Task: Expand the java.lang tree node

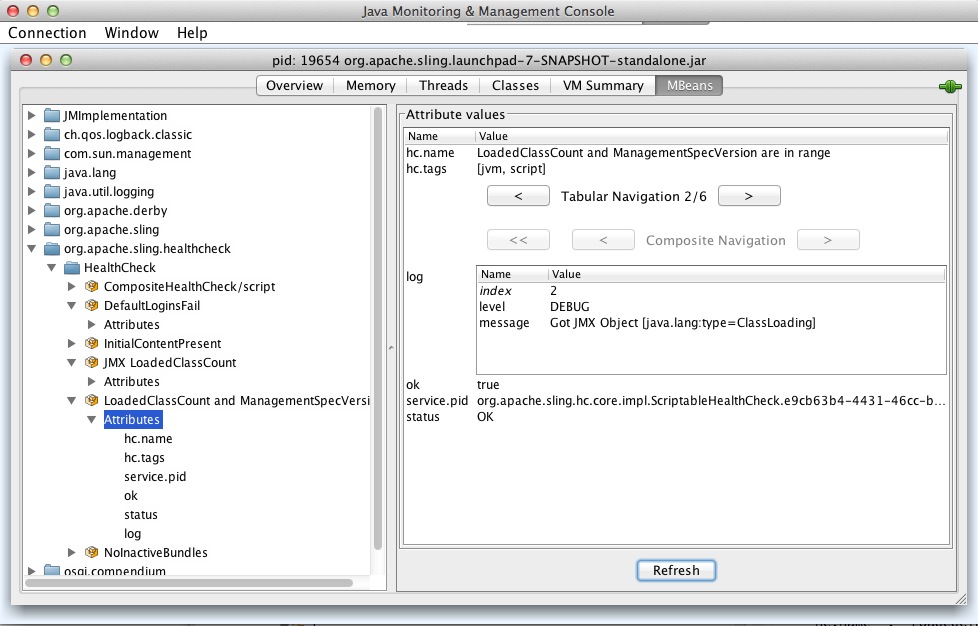Action: click(32, 173)
